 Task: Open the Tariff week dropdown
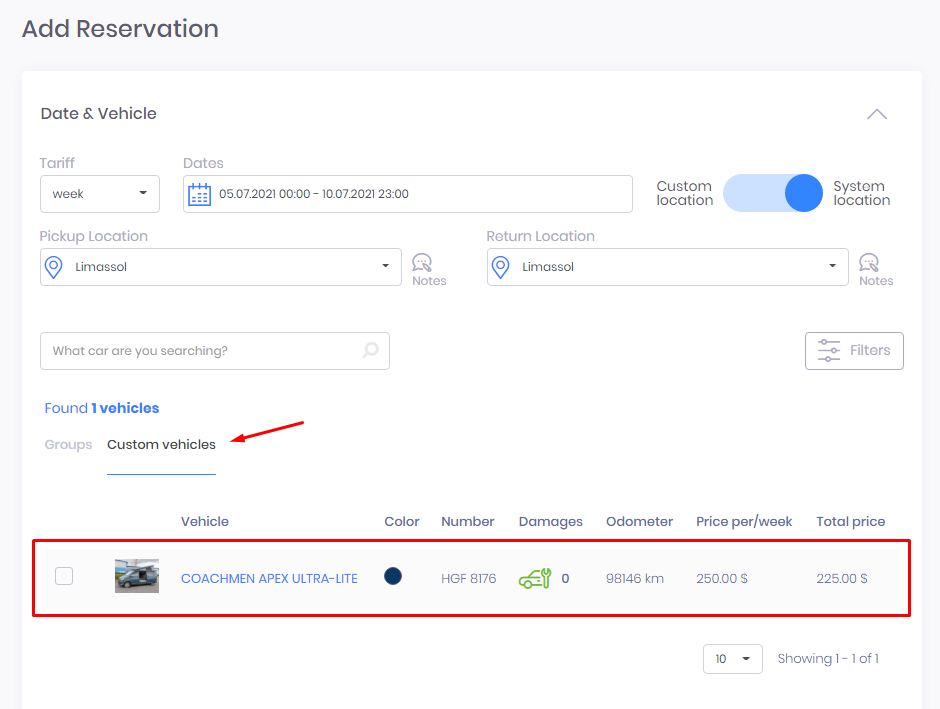(100, 194)
